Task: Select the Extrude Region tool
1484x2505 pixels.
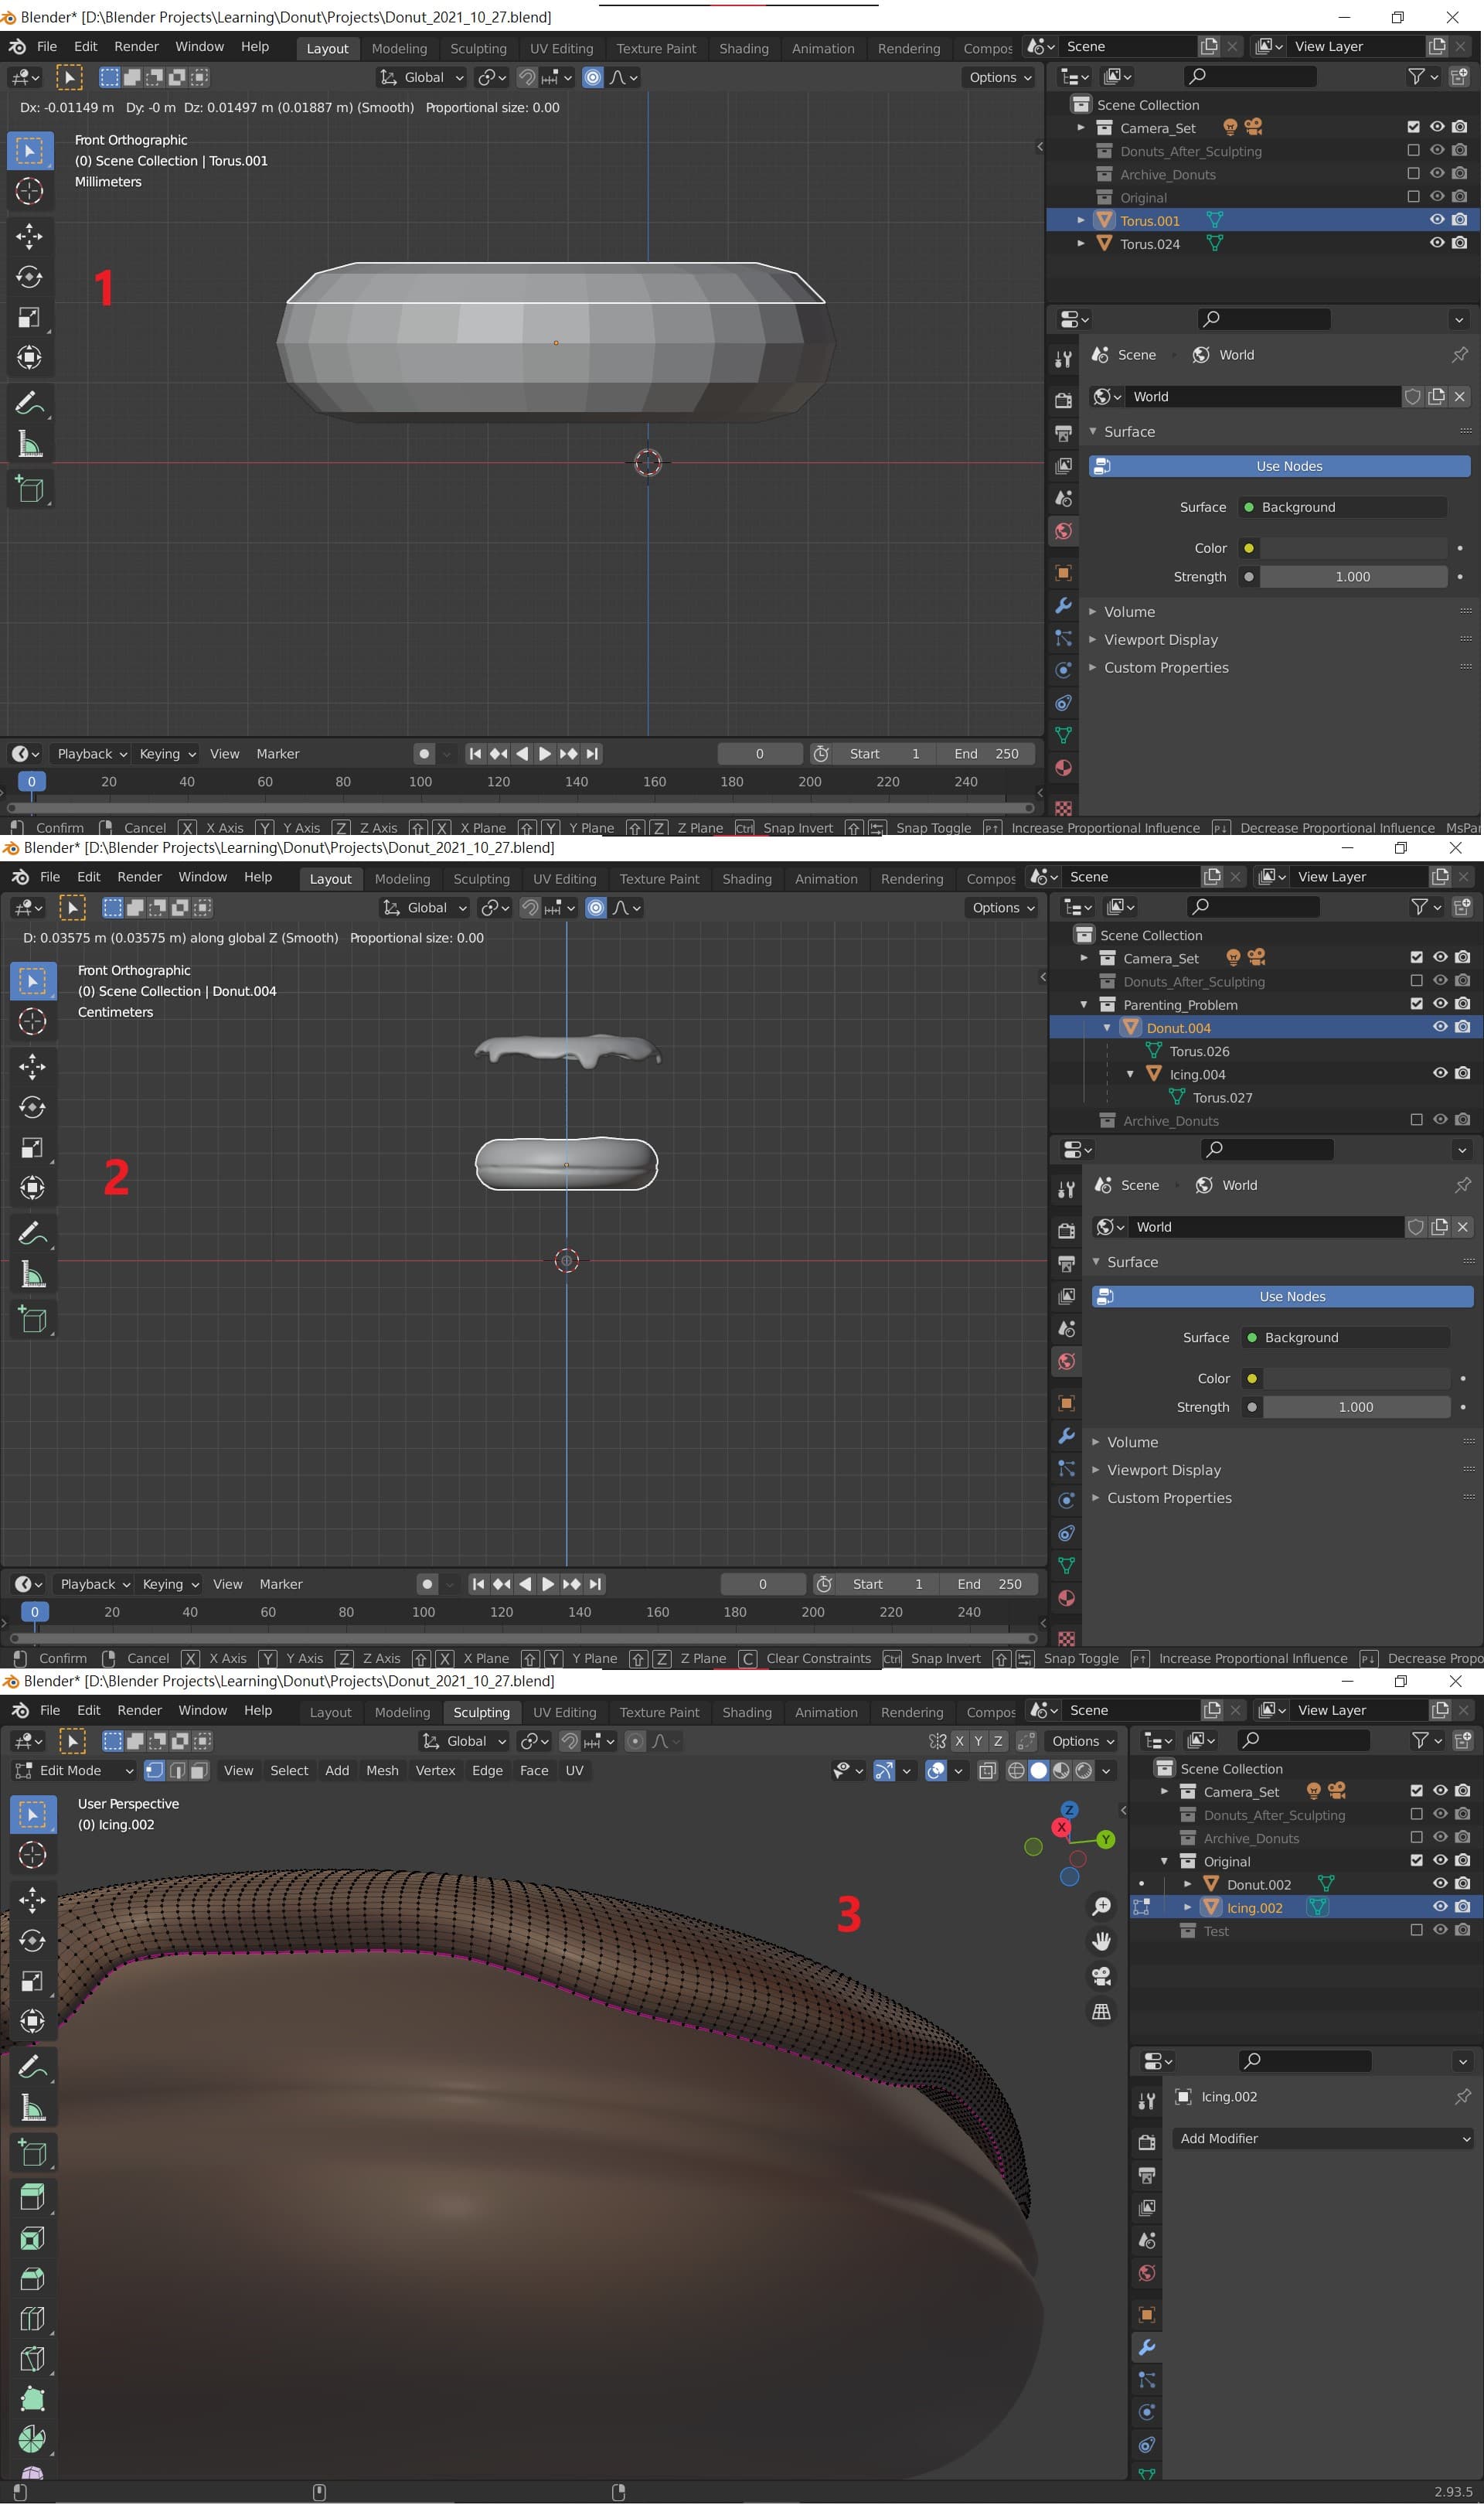Action: coord(32,2196)
